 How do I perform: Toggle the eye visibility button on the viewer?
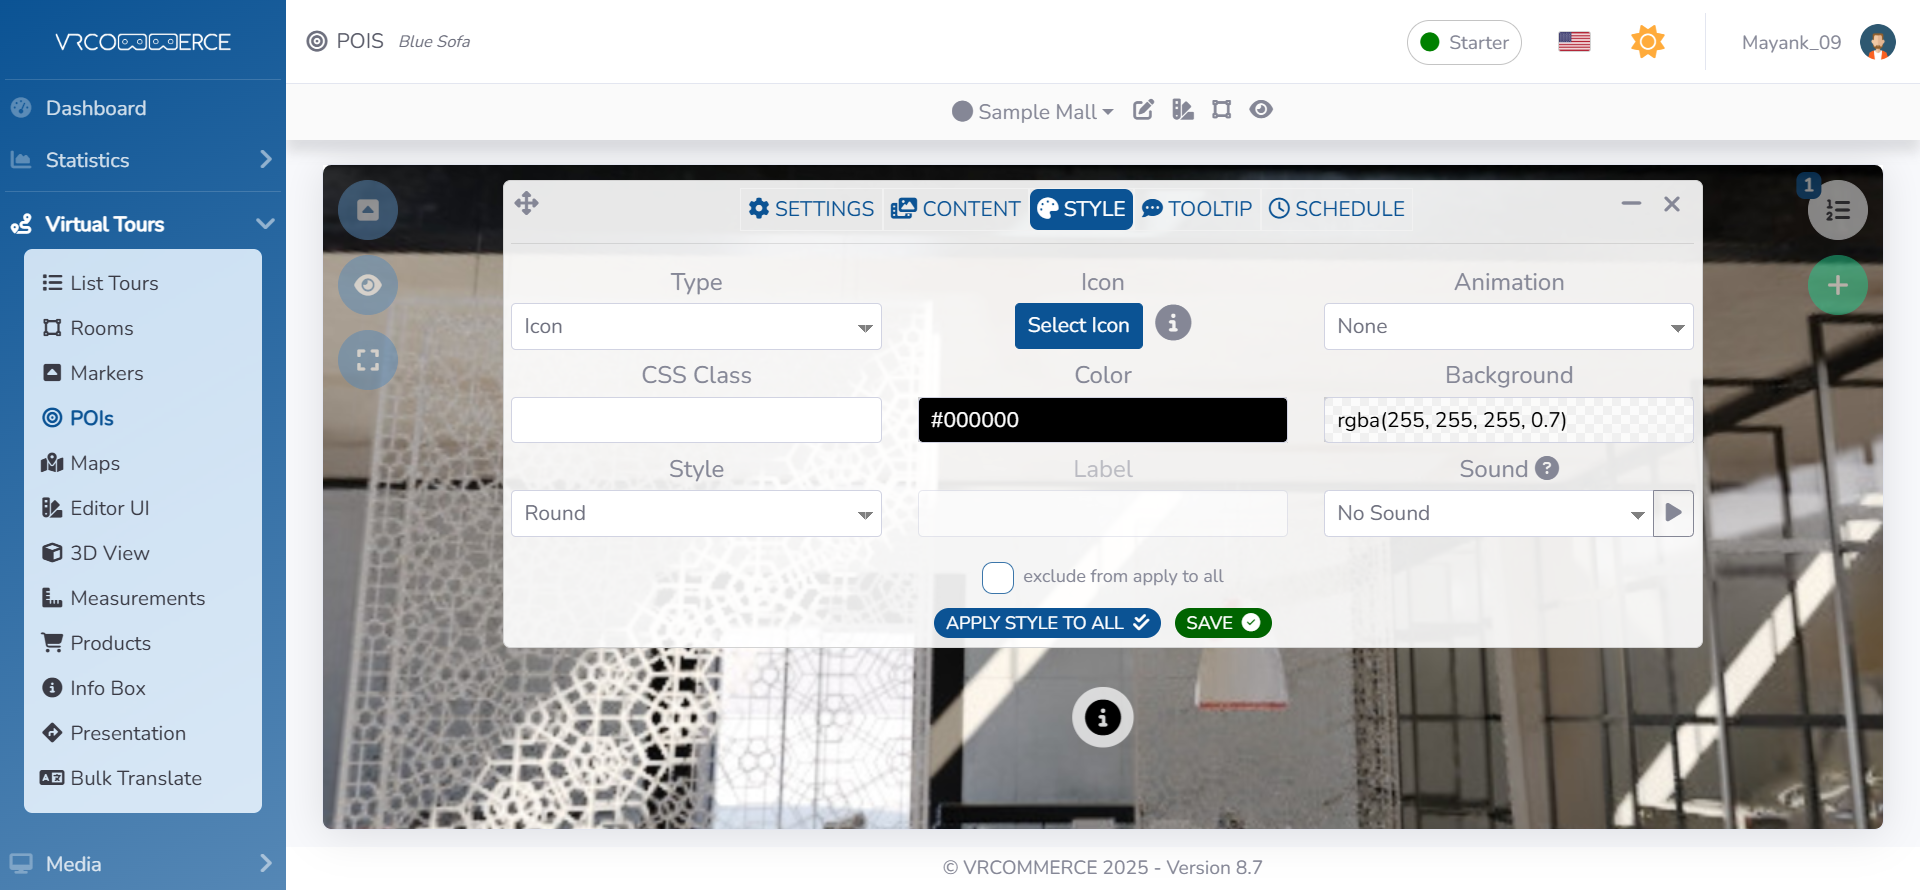[368, 285]
